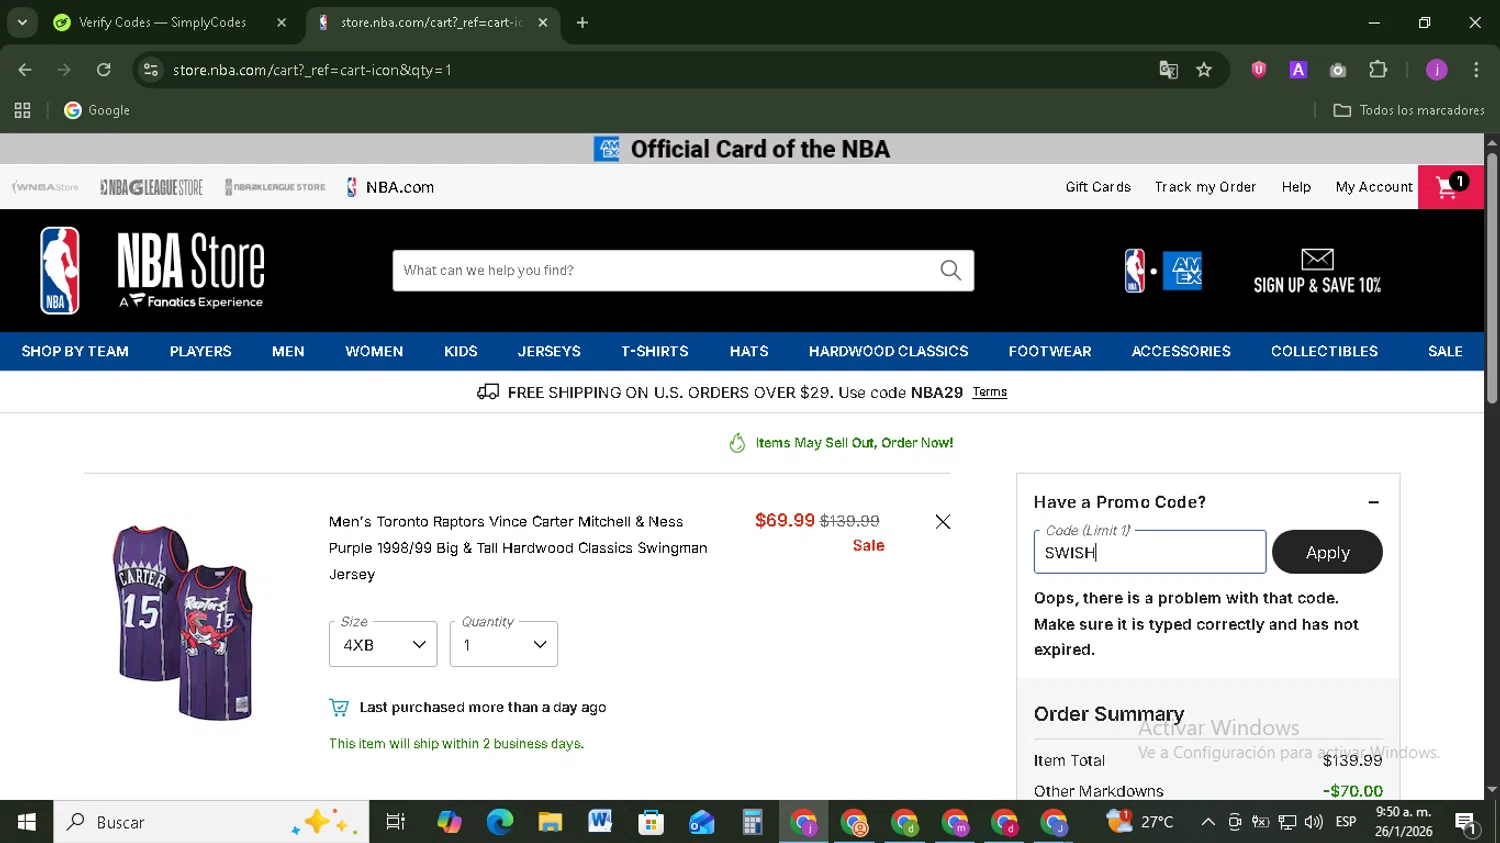Open the Footwear menu
Viewport: 1500px width, 843px height.
click(1050, 352)
